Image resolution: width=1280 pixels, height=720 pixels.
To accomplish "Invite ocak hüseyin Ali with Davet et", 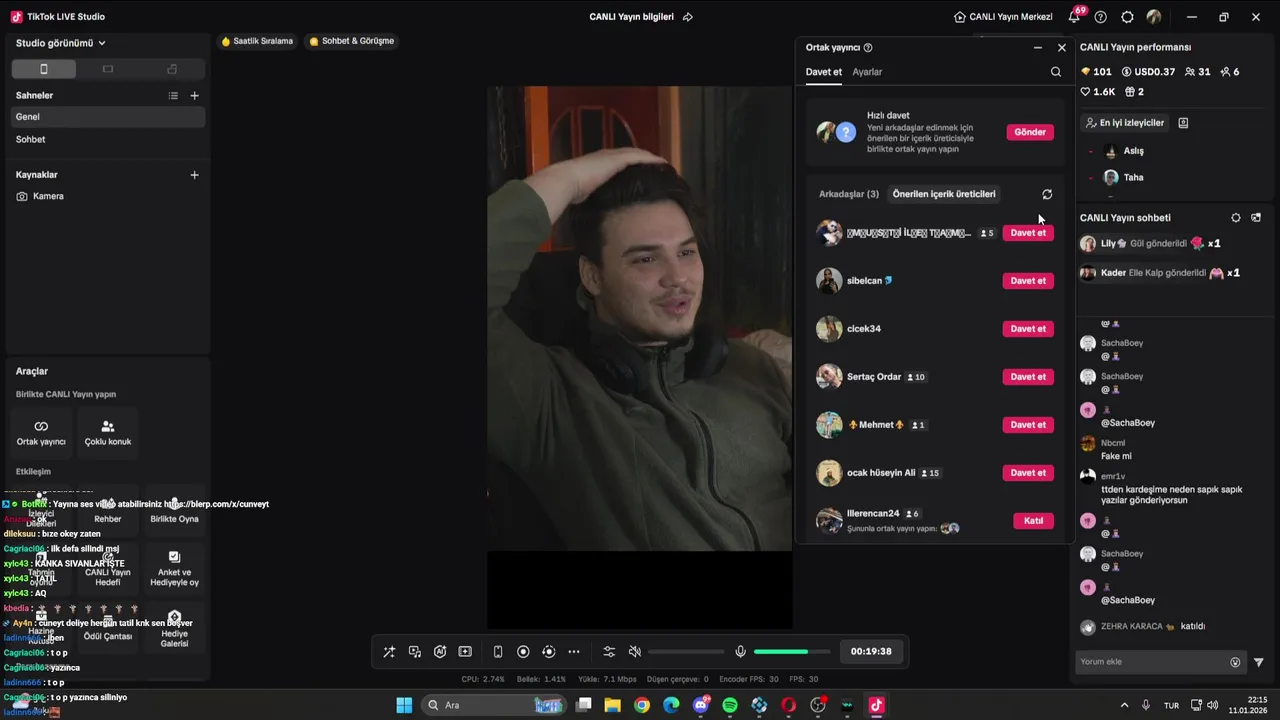I will click(1028, 473).
